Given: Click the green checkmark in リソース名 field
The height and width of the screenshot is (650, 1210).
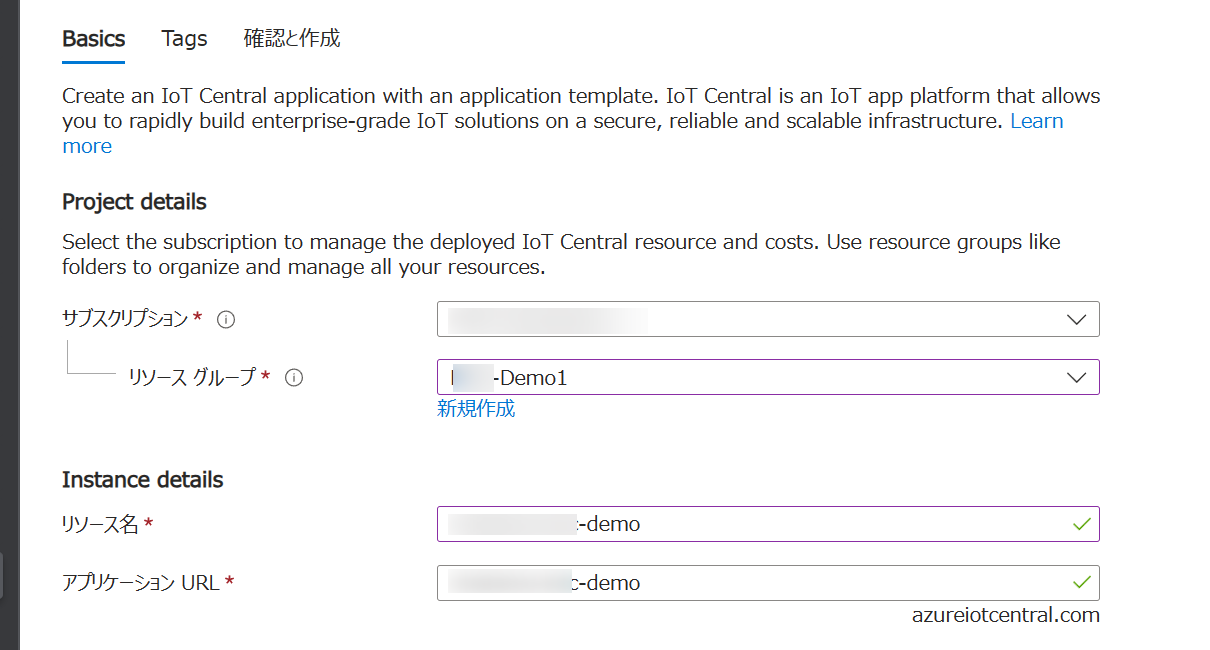Looking at the screenshot, I should [1081, 523].
